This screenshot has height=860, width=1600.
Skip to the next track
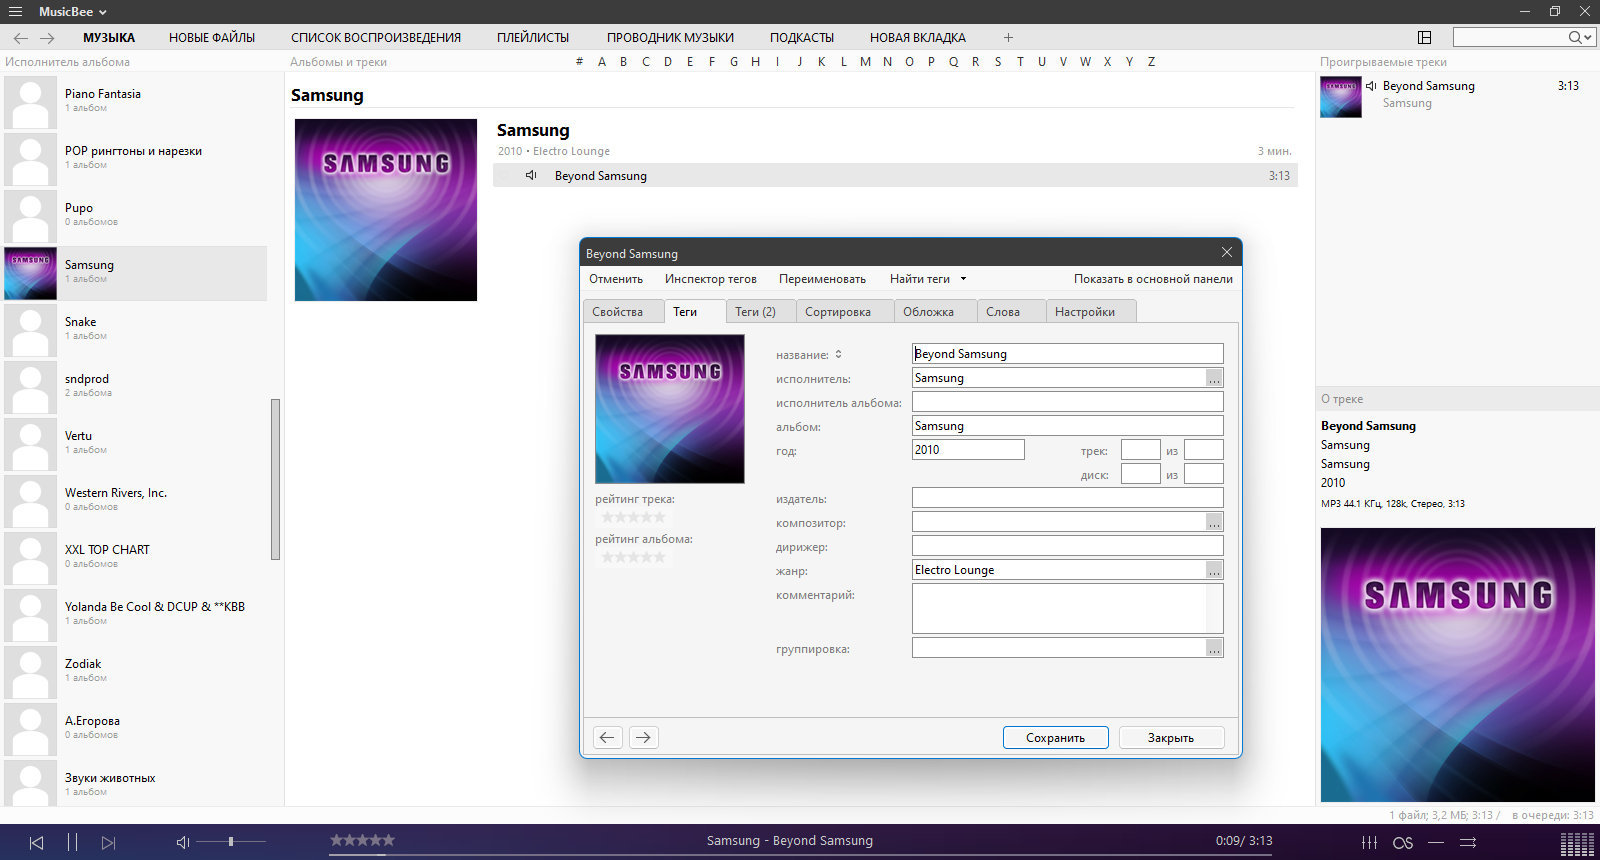click(x=109, y=842)
